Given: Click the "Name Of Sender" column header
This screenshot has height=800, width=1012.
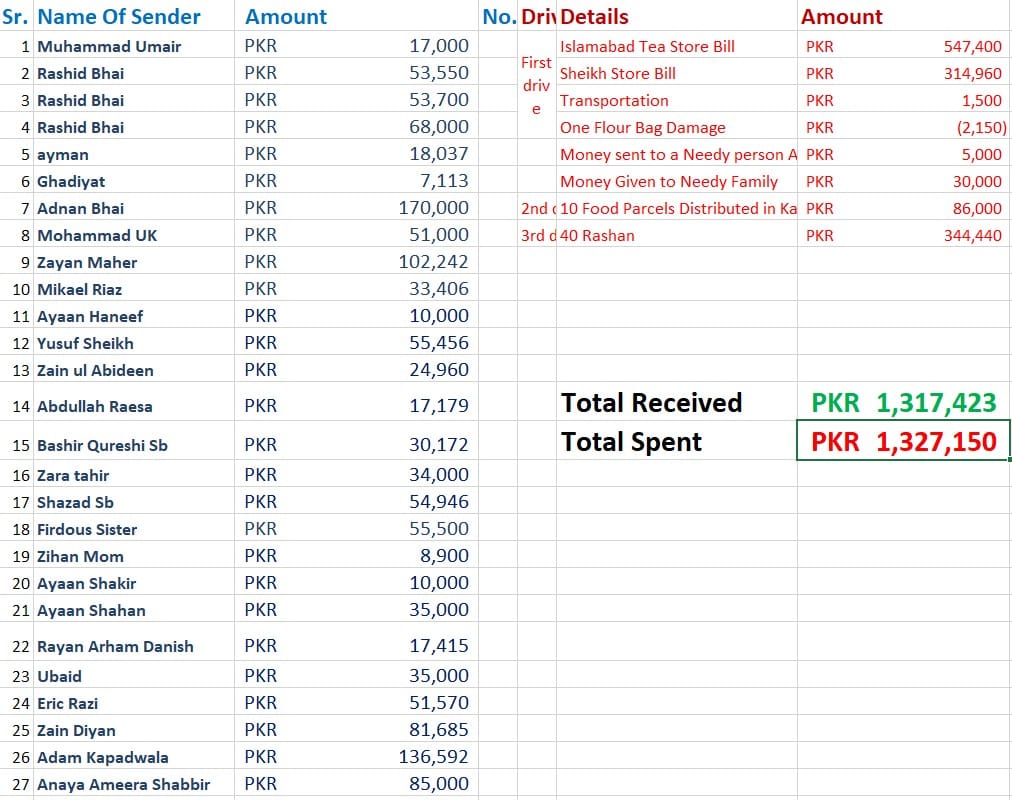Looking at the screenshot, I should tap(119, 17).
